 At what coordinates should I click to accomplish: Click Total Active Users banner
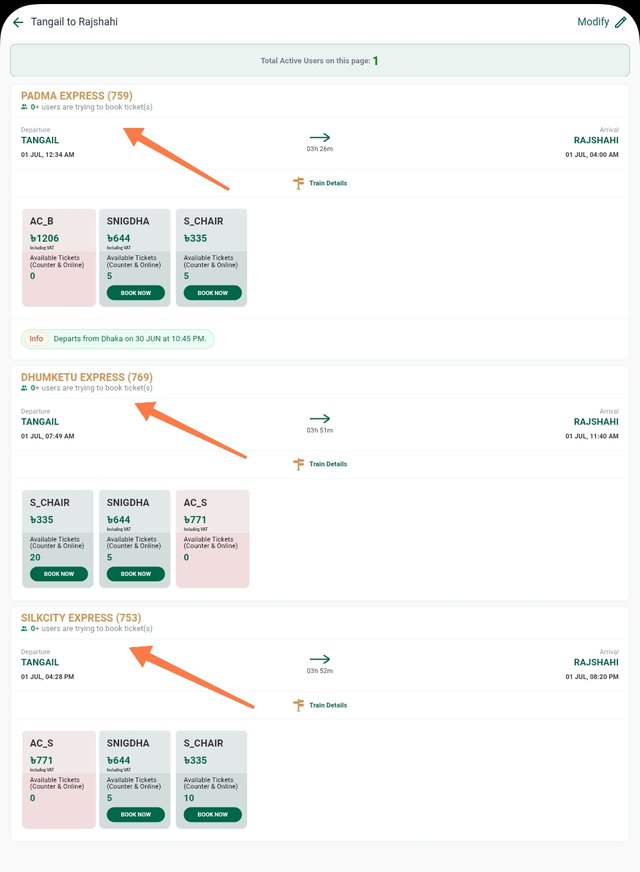pyautogui.click(x=320, y=61)
